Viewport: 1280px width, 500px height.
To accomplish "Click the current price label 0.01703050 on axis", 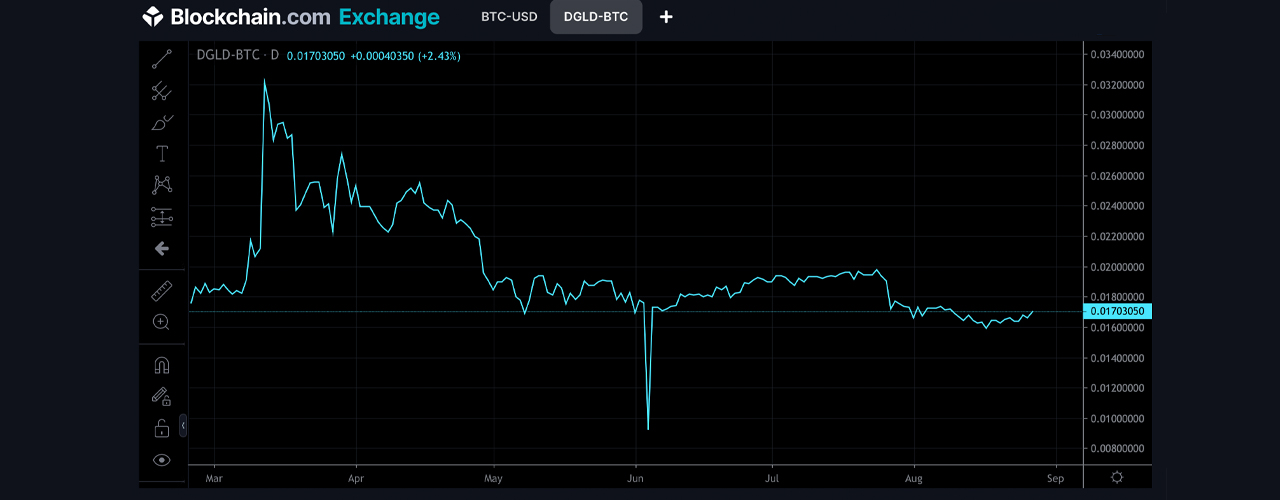I will point(1118,312).
